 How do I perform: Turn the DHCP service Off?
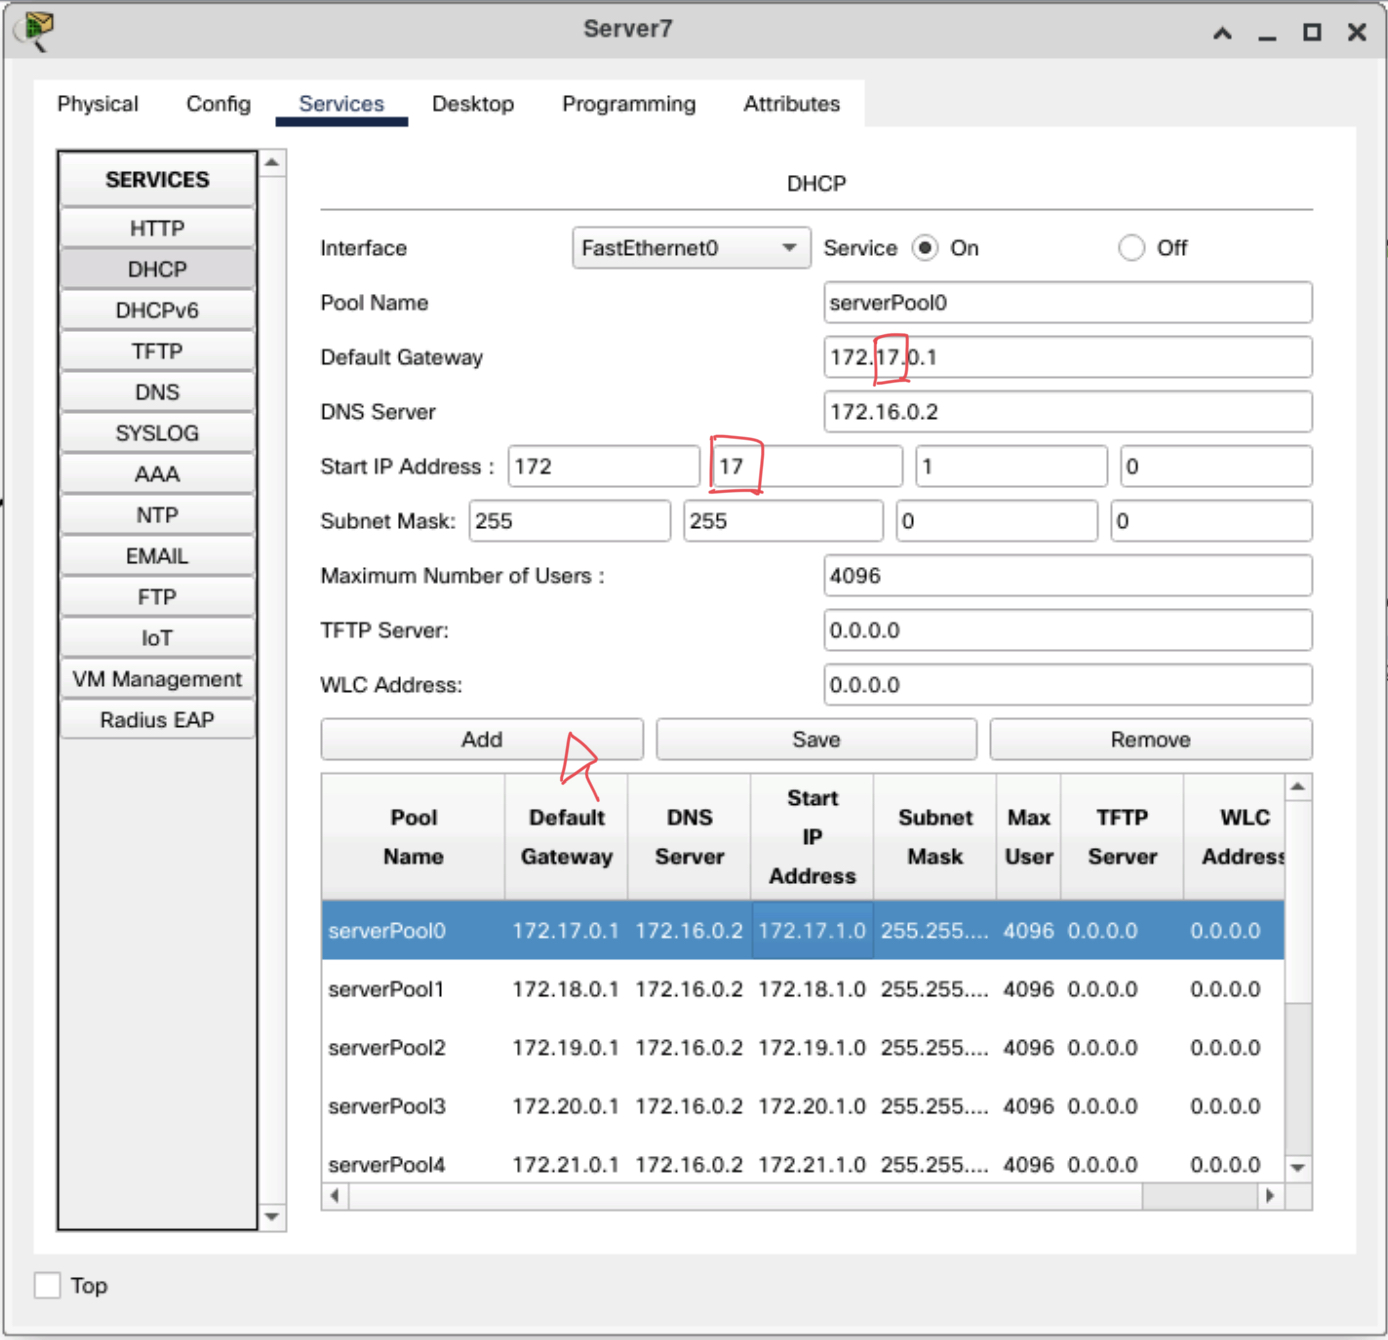point(1131,248)
